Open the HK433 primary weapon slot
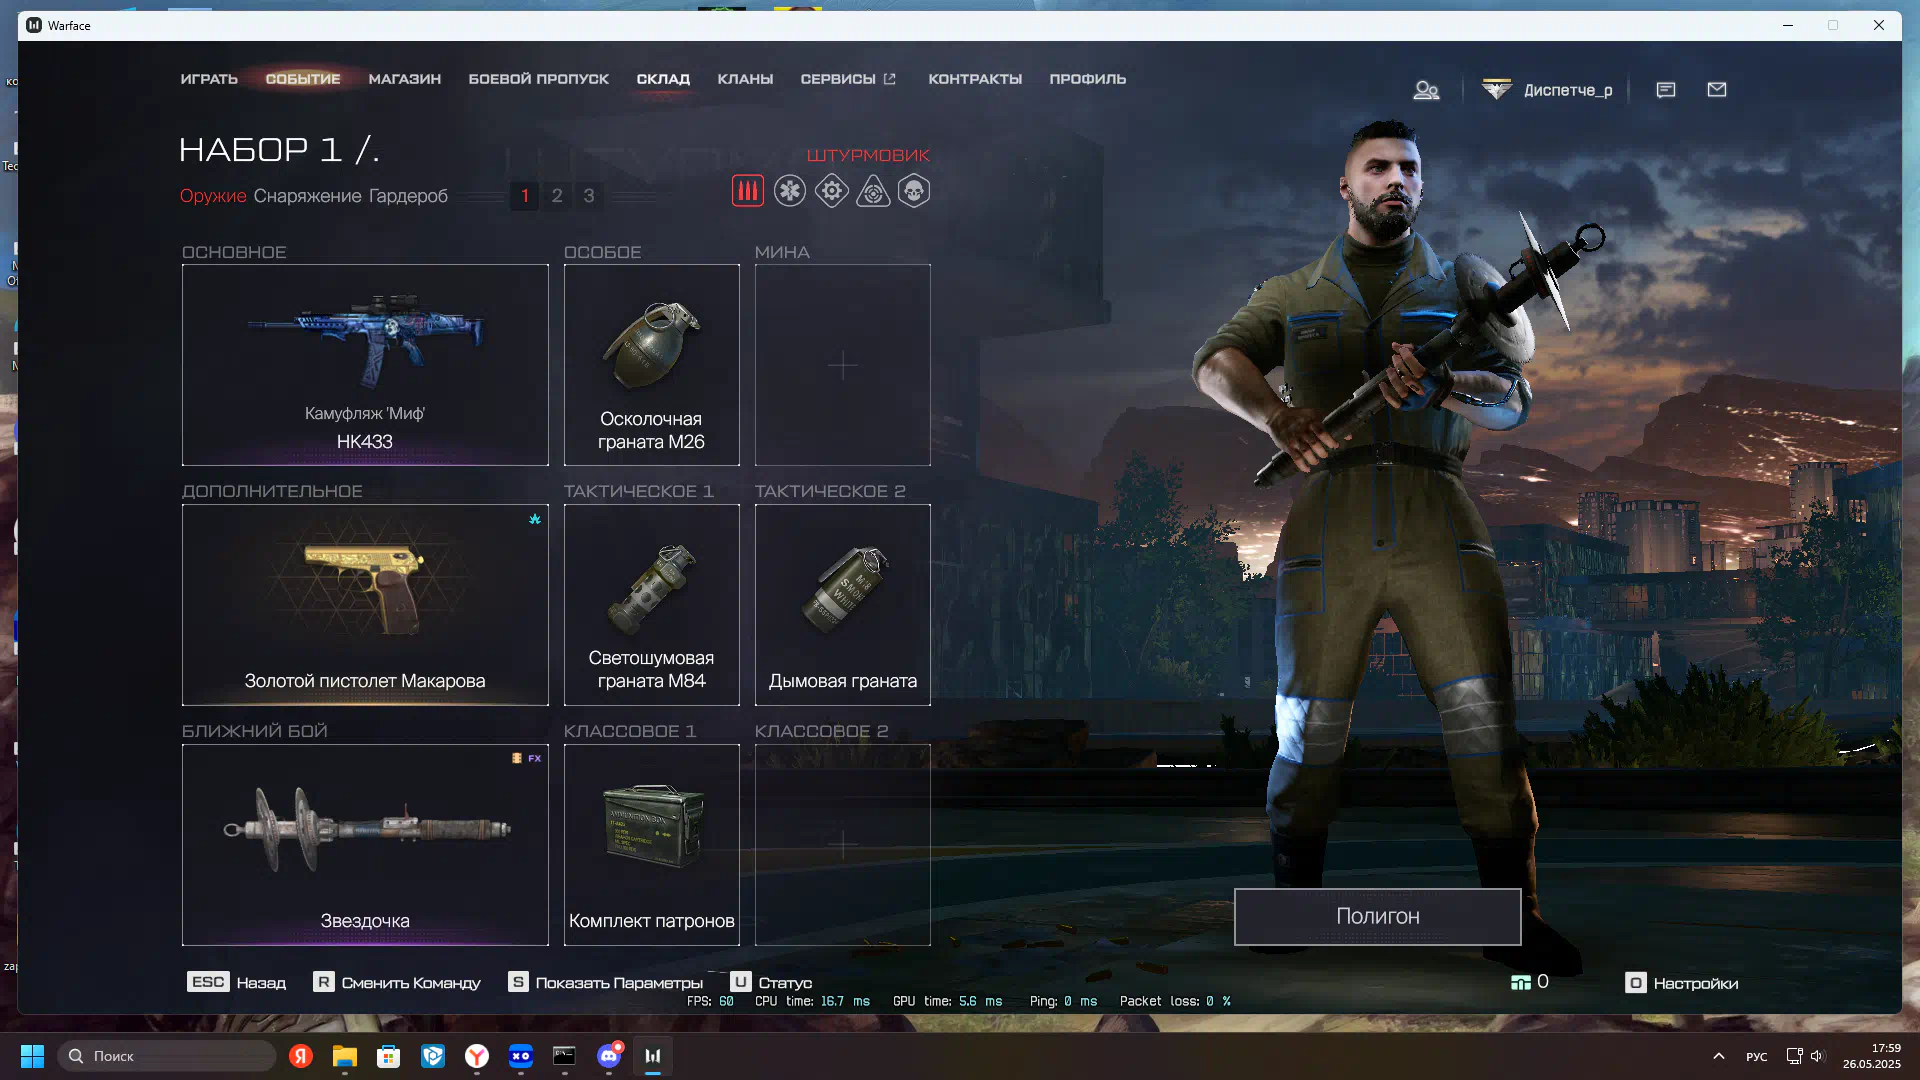The width and height of the screenshot is (1920, 1080). 365,365
